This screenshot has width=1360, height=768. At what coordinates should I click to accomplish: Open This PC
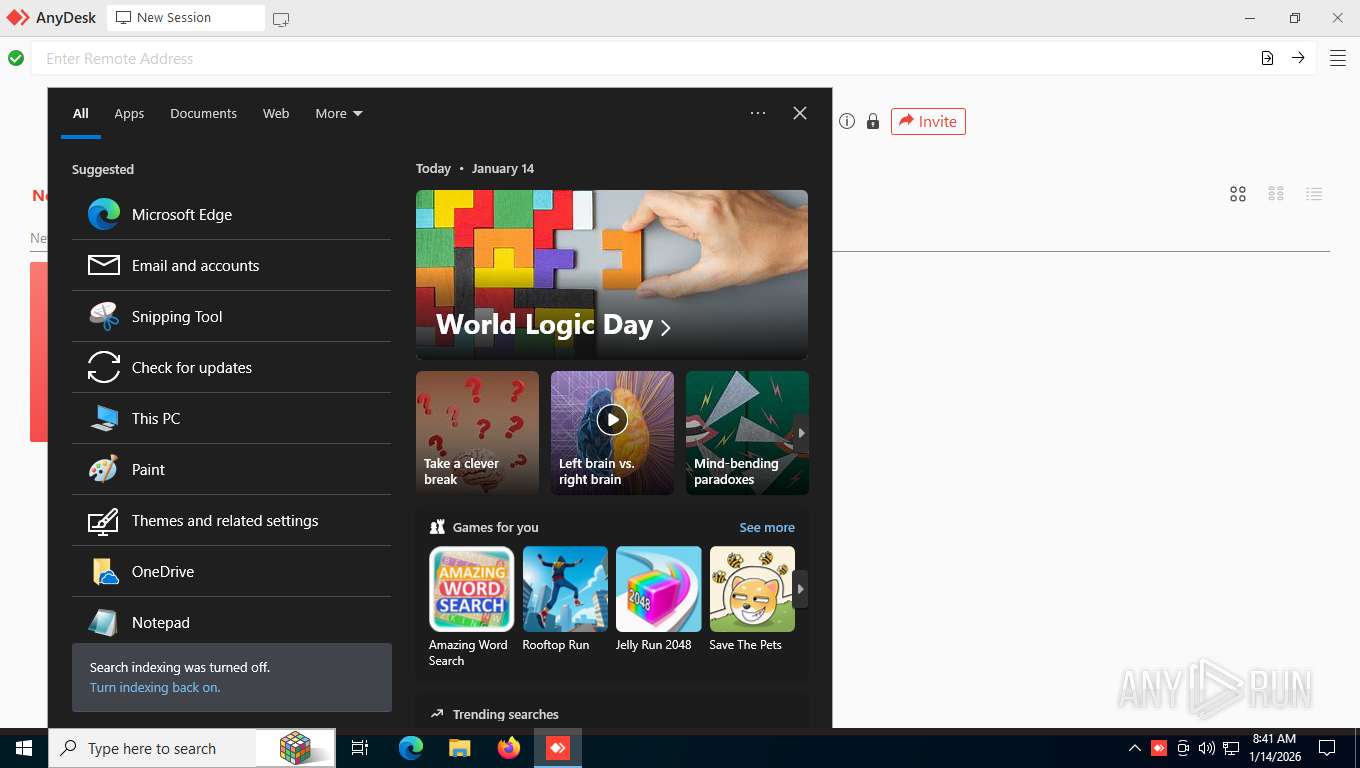coord(231,418)
